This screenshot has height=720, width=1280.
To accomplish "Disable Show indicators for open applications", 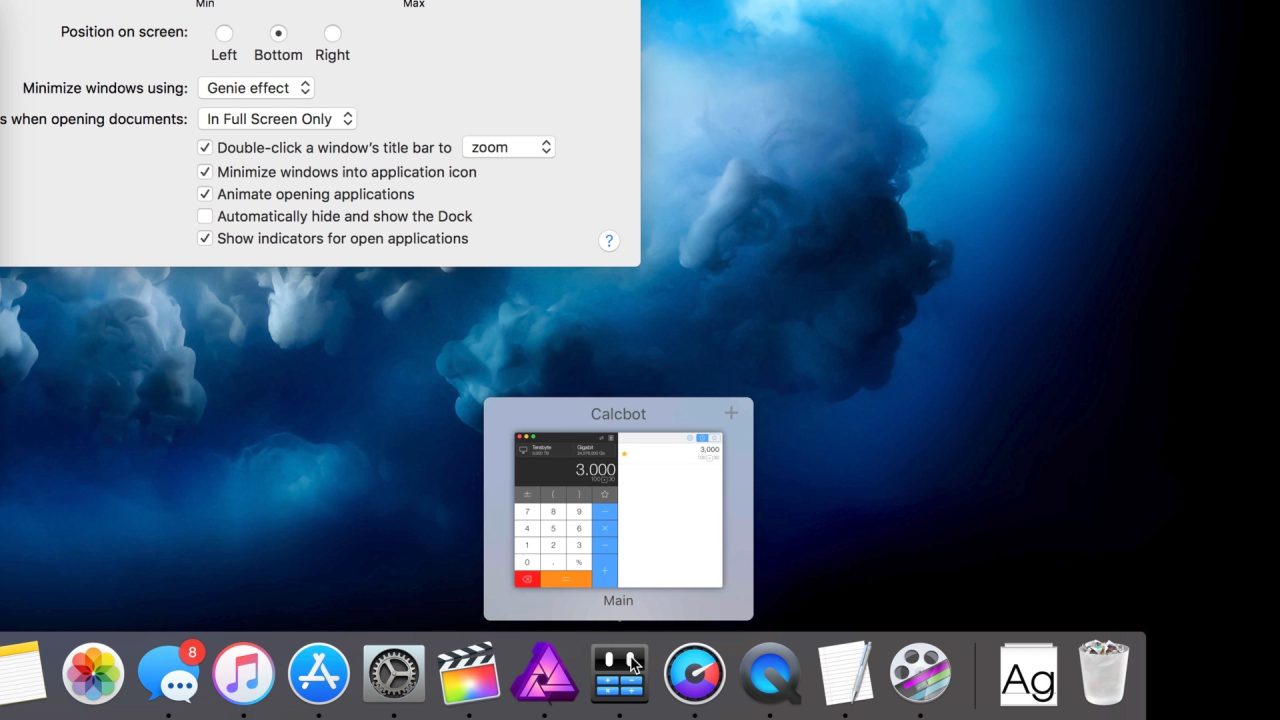I will click(205, 238).
